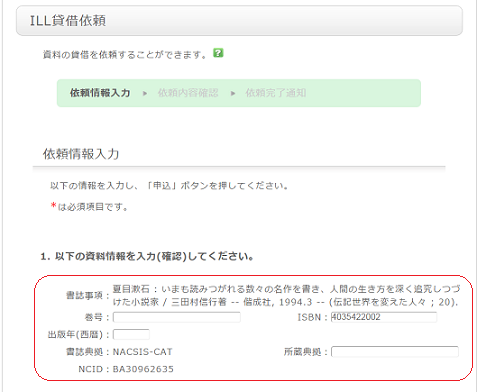The height and width of the screenshot is (392, 477).
Task: Place cursor in 所蔵典拠 field
Action: 395,352
